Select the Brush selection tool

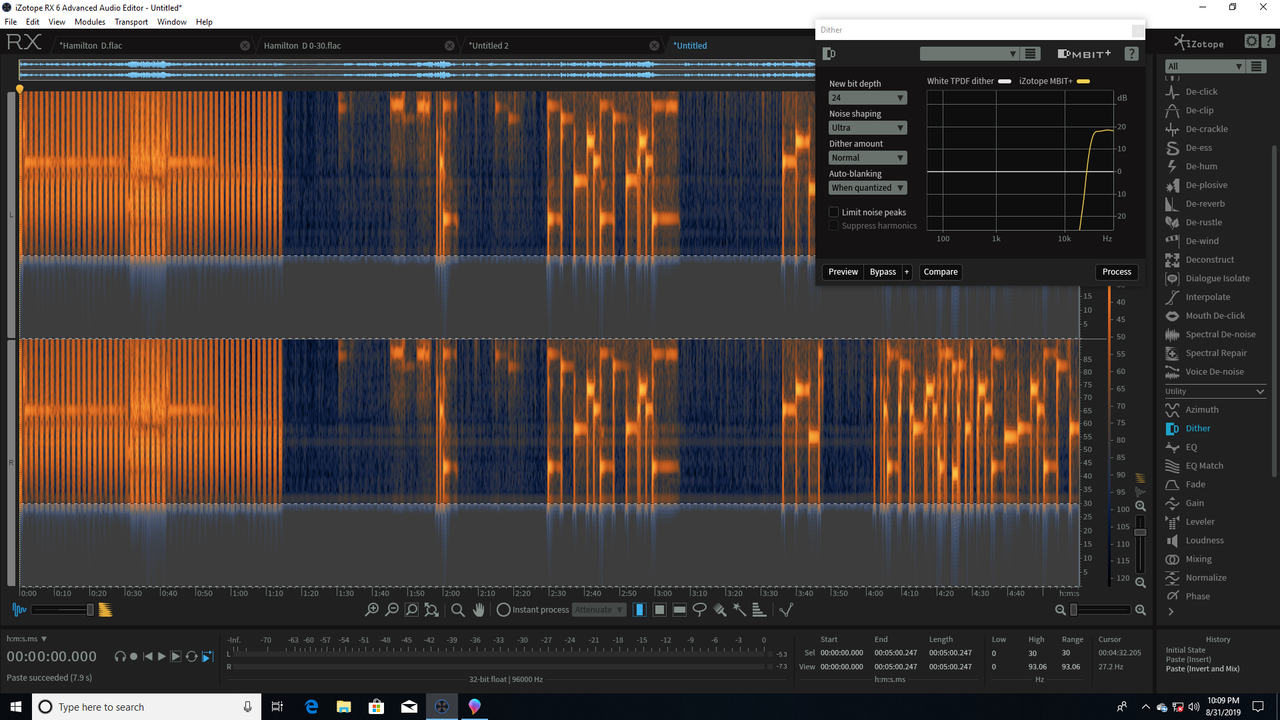pos(719,609)
